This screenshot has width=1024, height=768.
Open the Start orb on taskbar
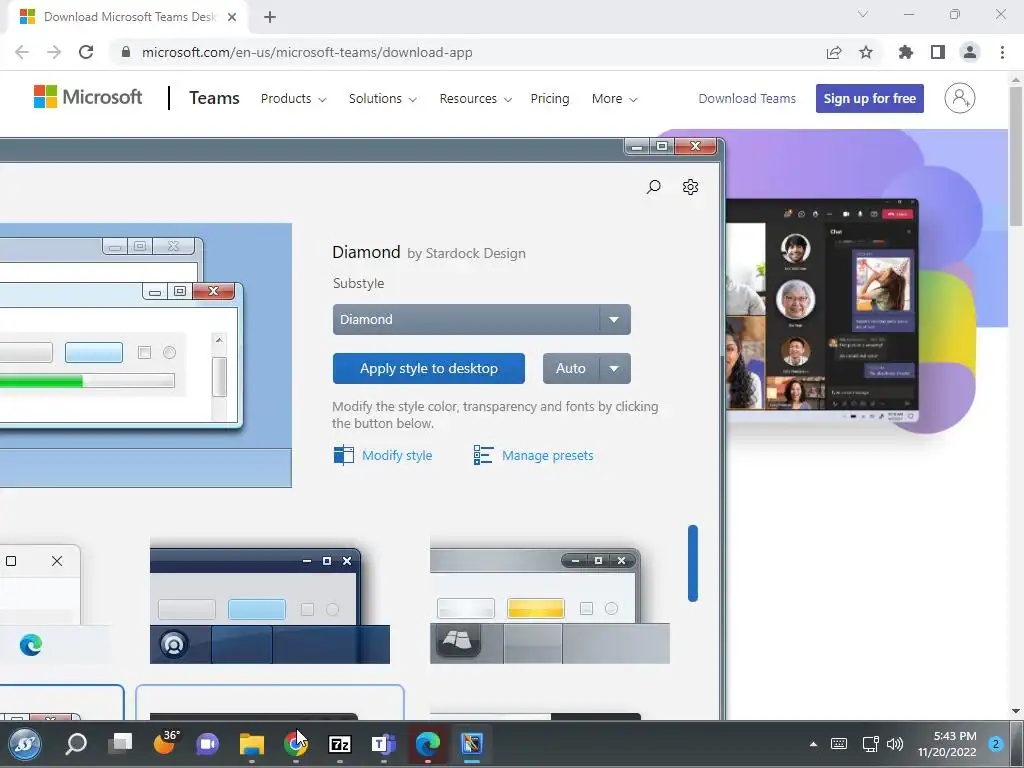(25, 744)
